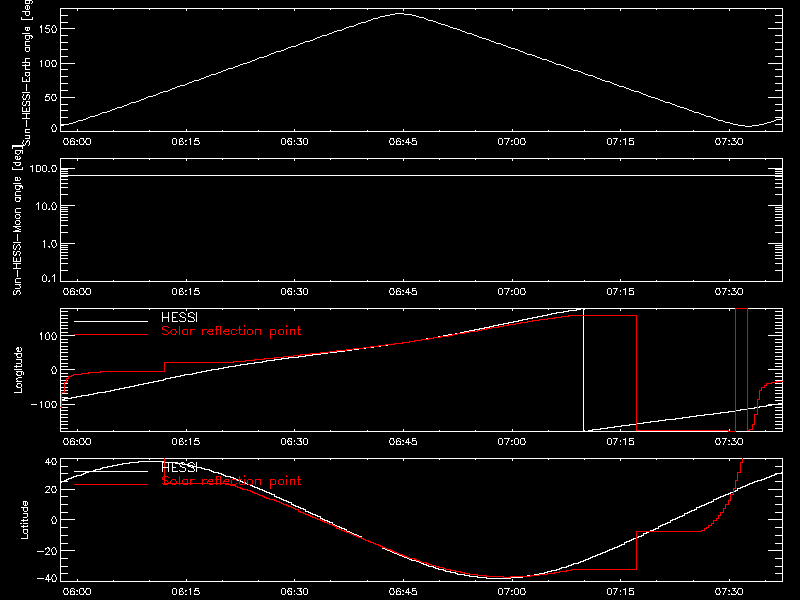Click the Latitude axis label
800x600 pixels.
(24, 520)
